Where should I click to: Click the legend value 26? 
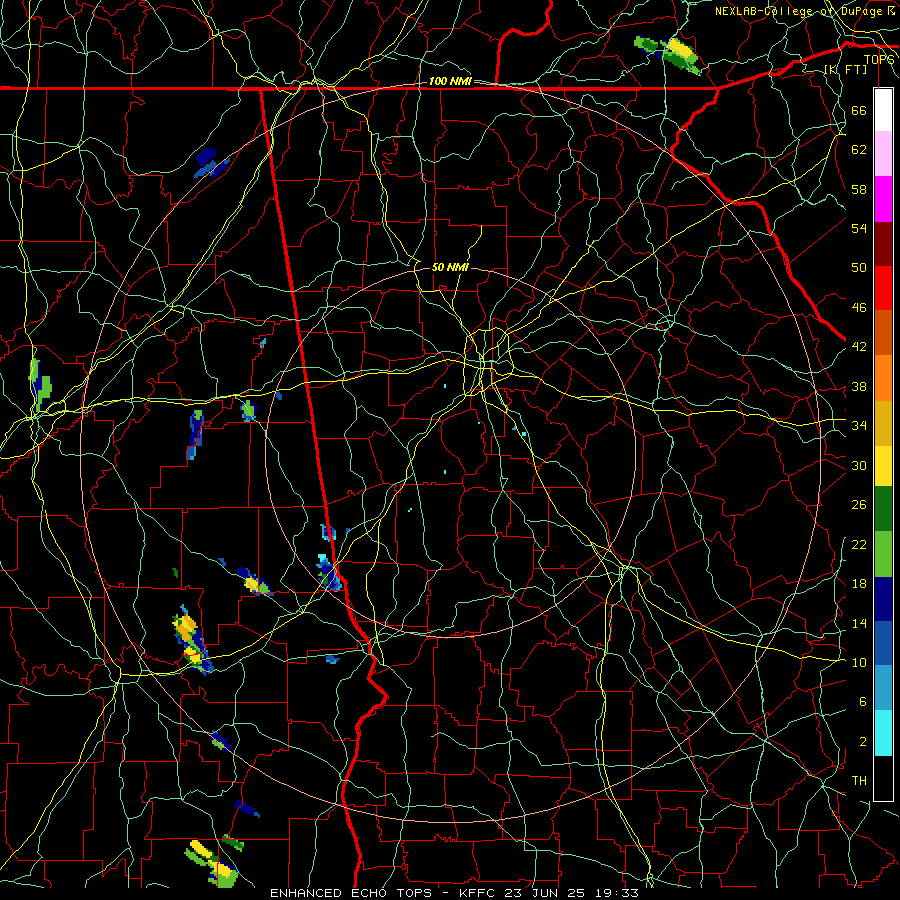pos(859,505)
